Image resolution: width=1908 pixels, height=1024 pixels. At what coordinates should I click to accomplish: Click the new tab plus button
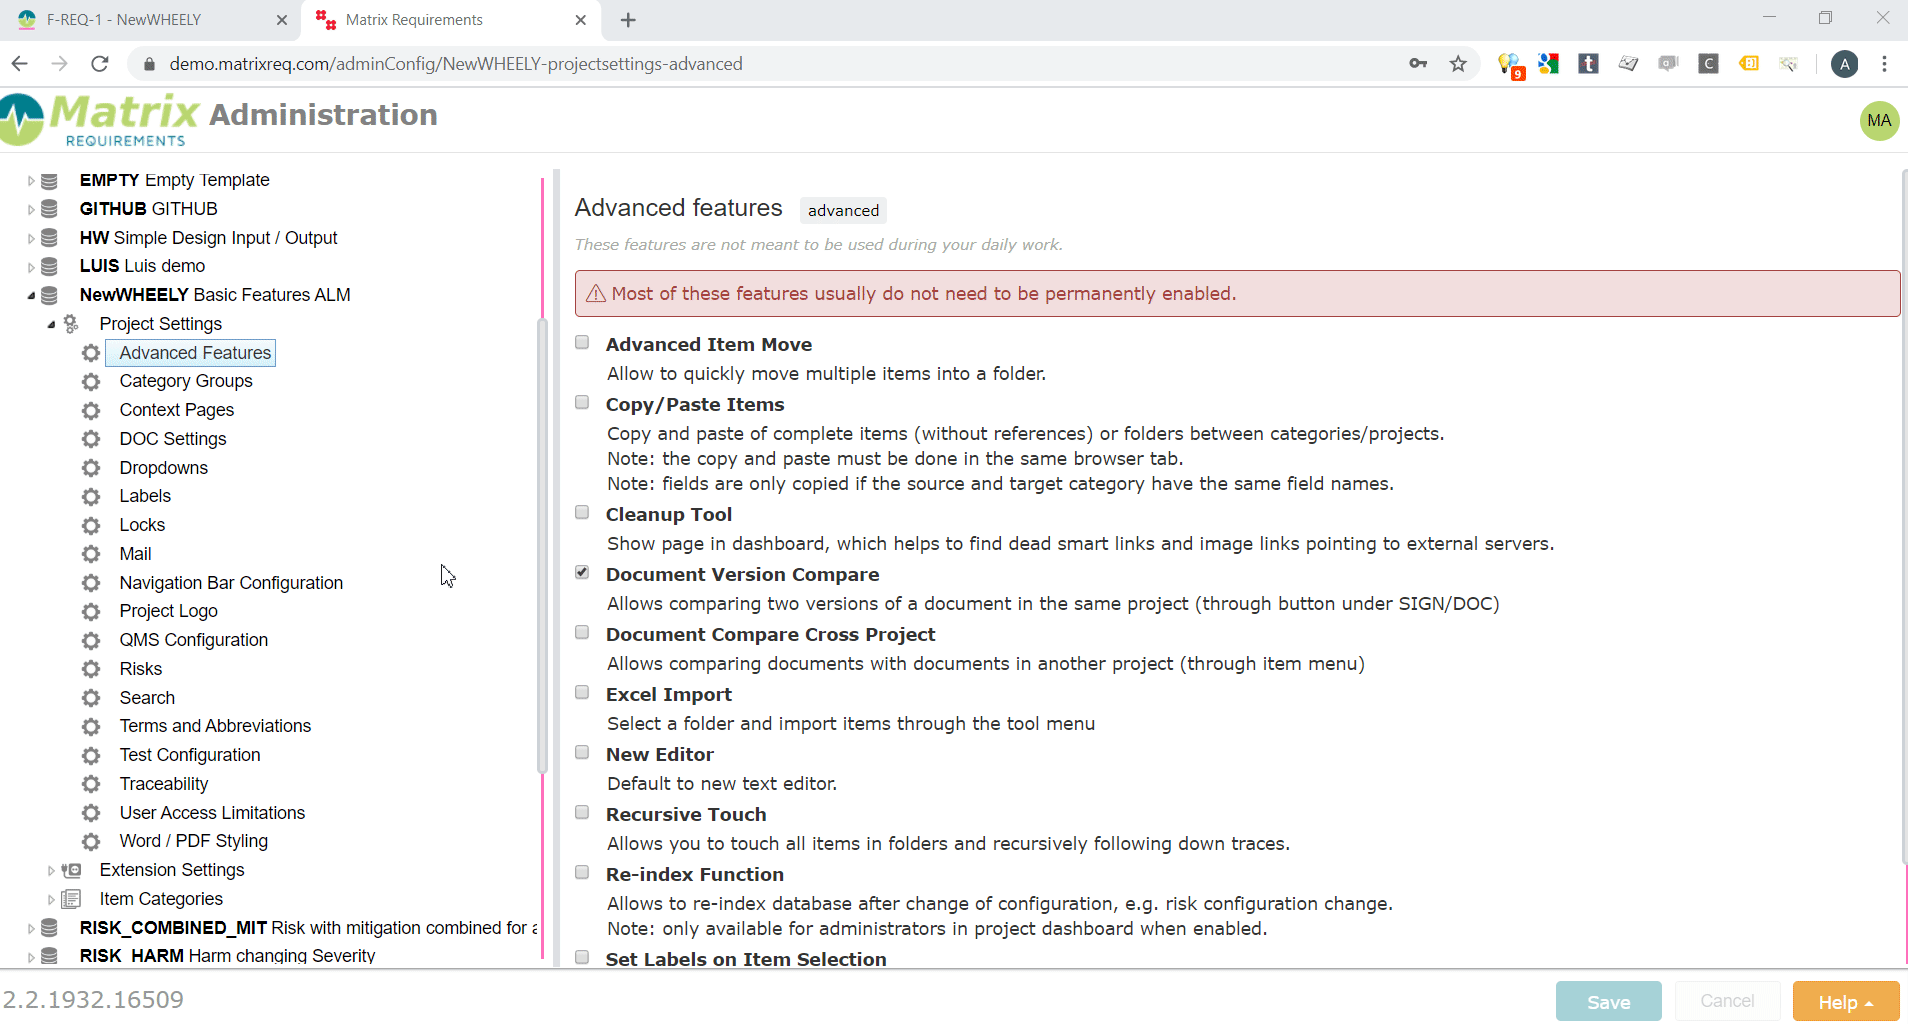pos(628,20)
